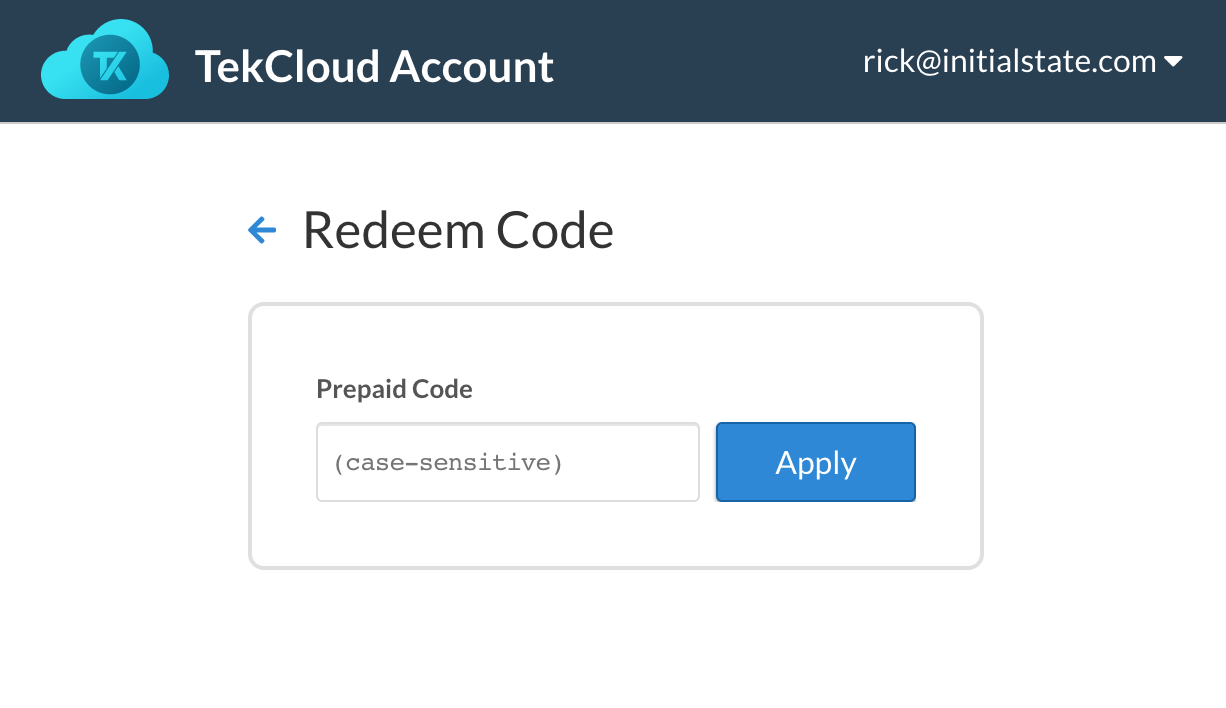Open the rick@initialstate.com account menu
Viewport: 1226px width, 708px height.
tap(1010, 62)
